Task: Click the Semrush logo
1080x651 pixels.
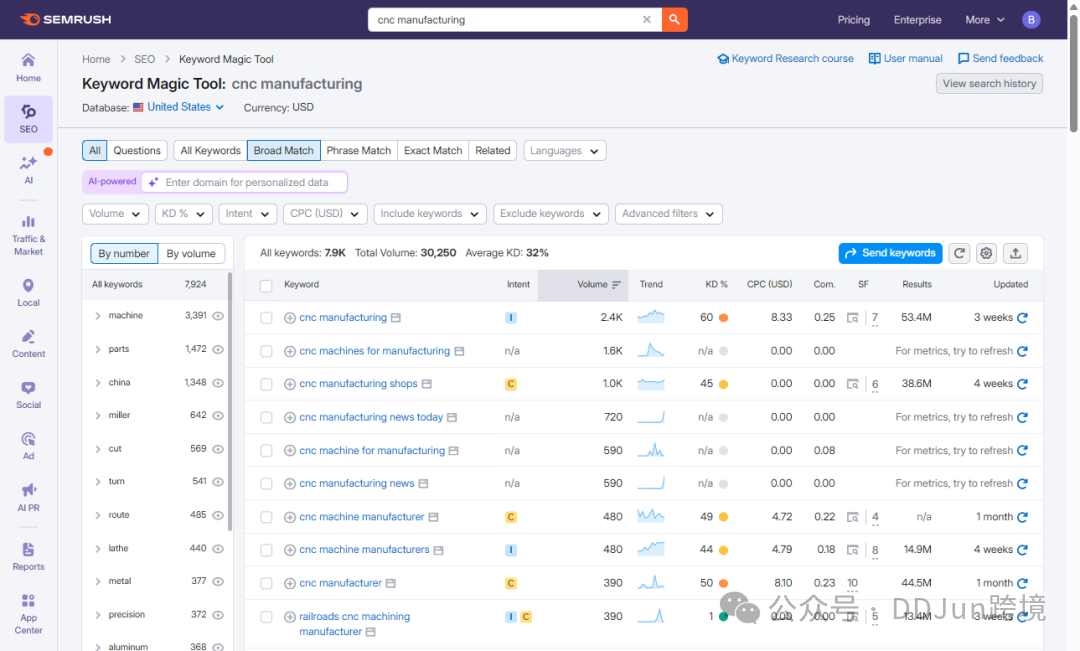Action: 65,19
